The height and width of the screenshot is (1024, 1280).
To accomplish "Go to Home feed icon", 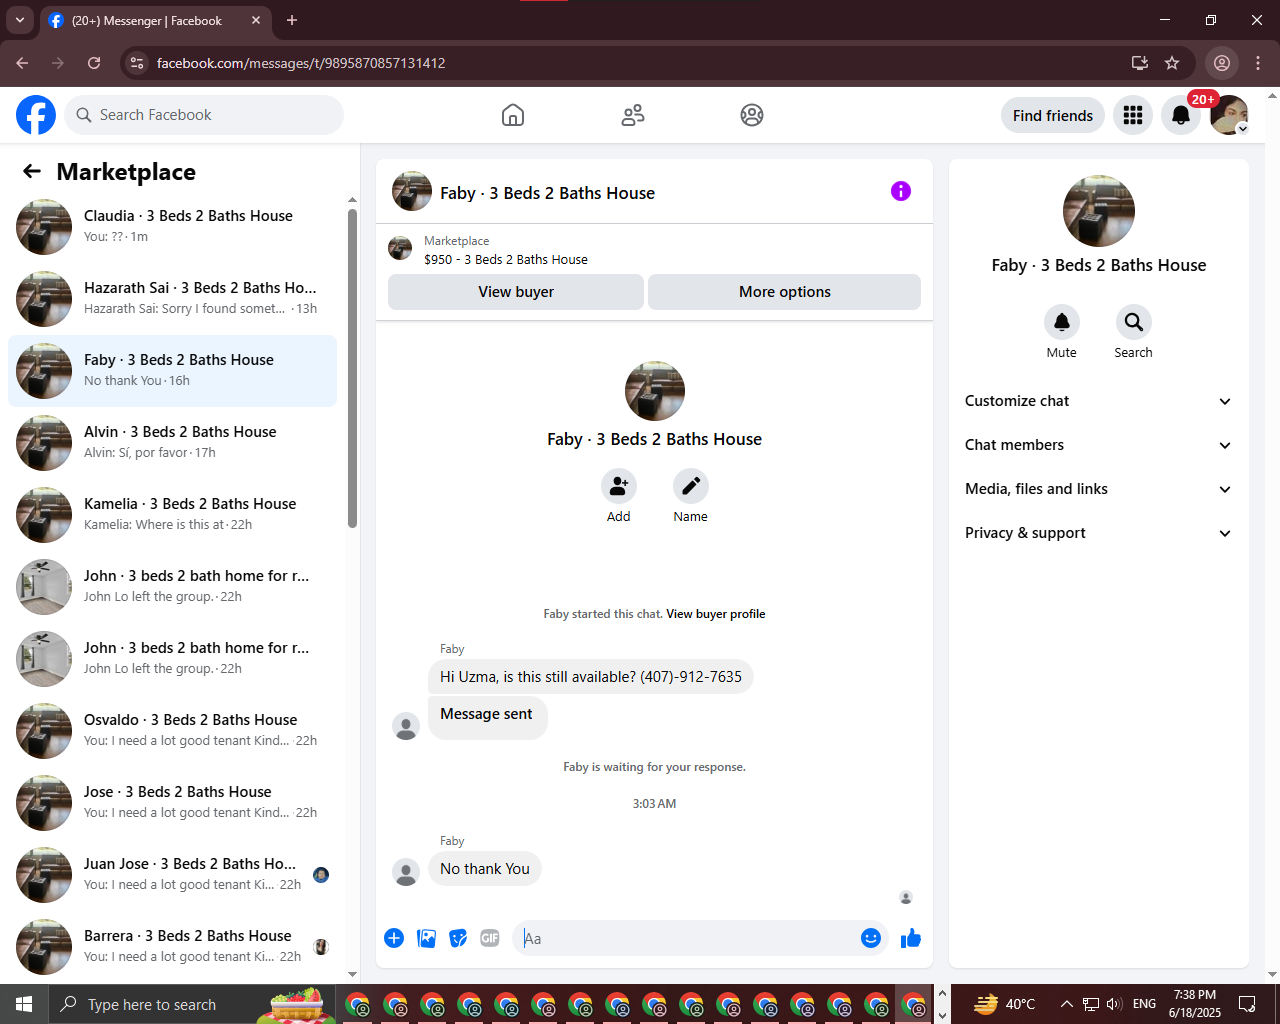I will click(x=513, y=115).
